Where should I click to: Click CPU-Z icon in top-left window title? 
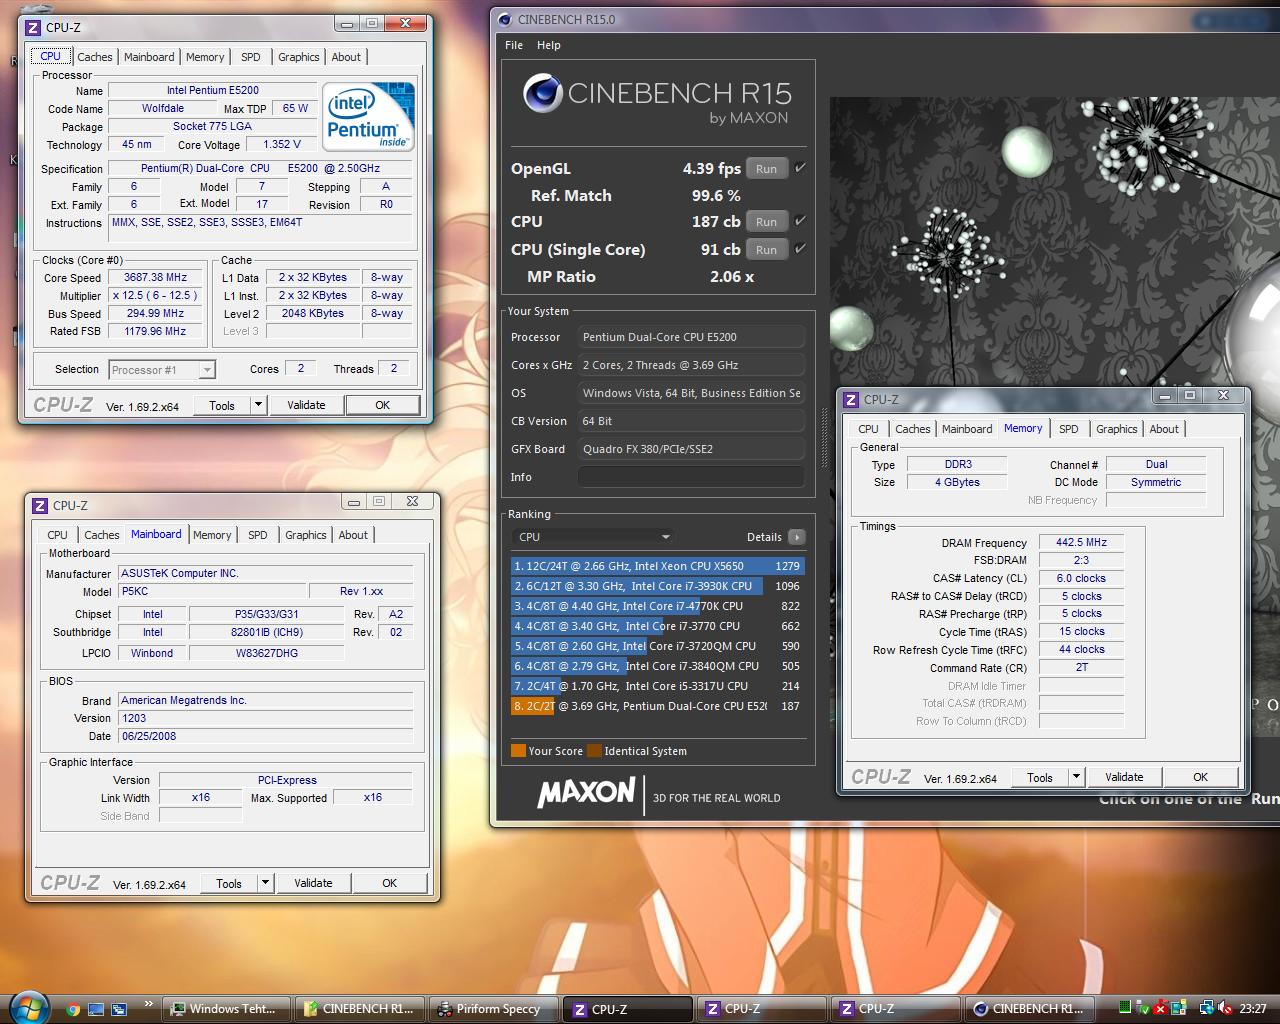click(32, 27)
